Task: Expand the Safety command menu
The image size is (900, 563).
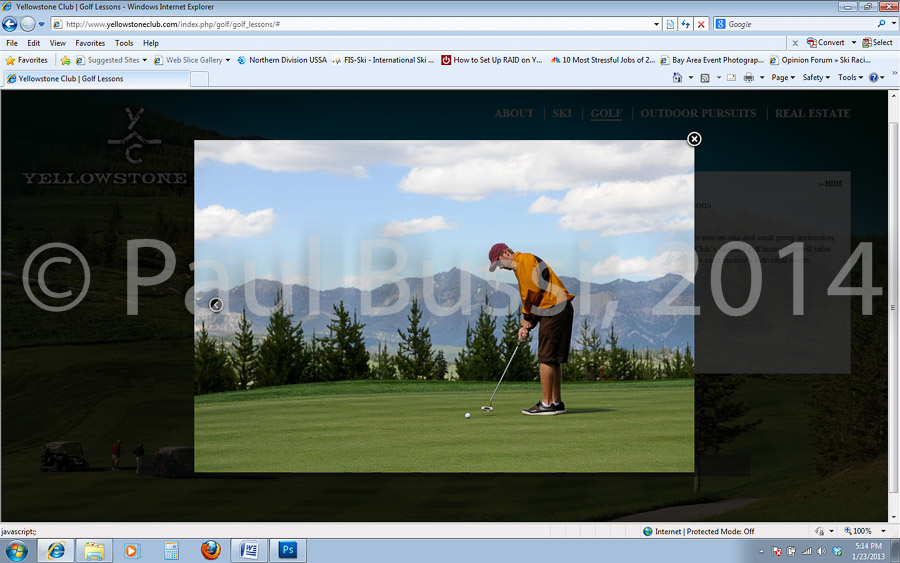Action: point(816,77)
